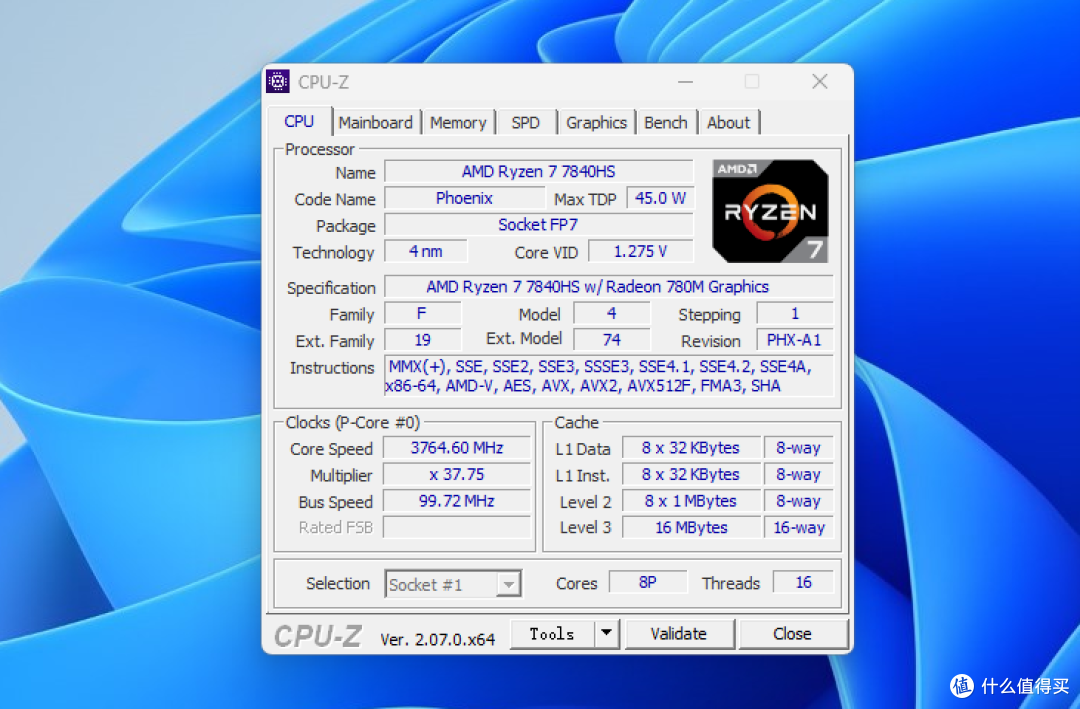Minimize the CPU-Z window
Image resolution: width=1080 pixels, height=709 pixels.
point(685,82)
